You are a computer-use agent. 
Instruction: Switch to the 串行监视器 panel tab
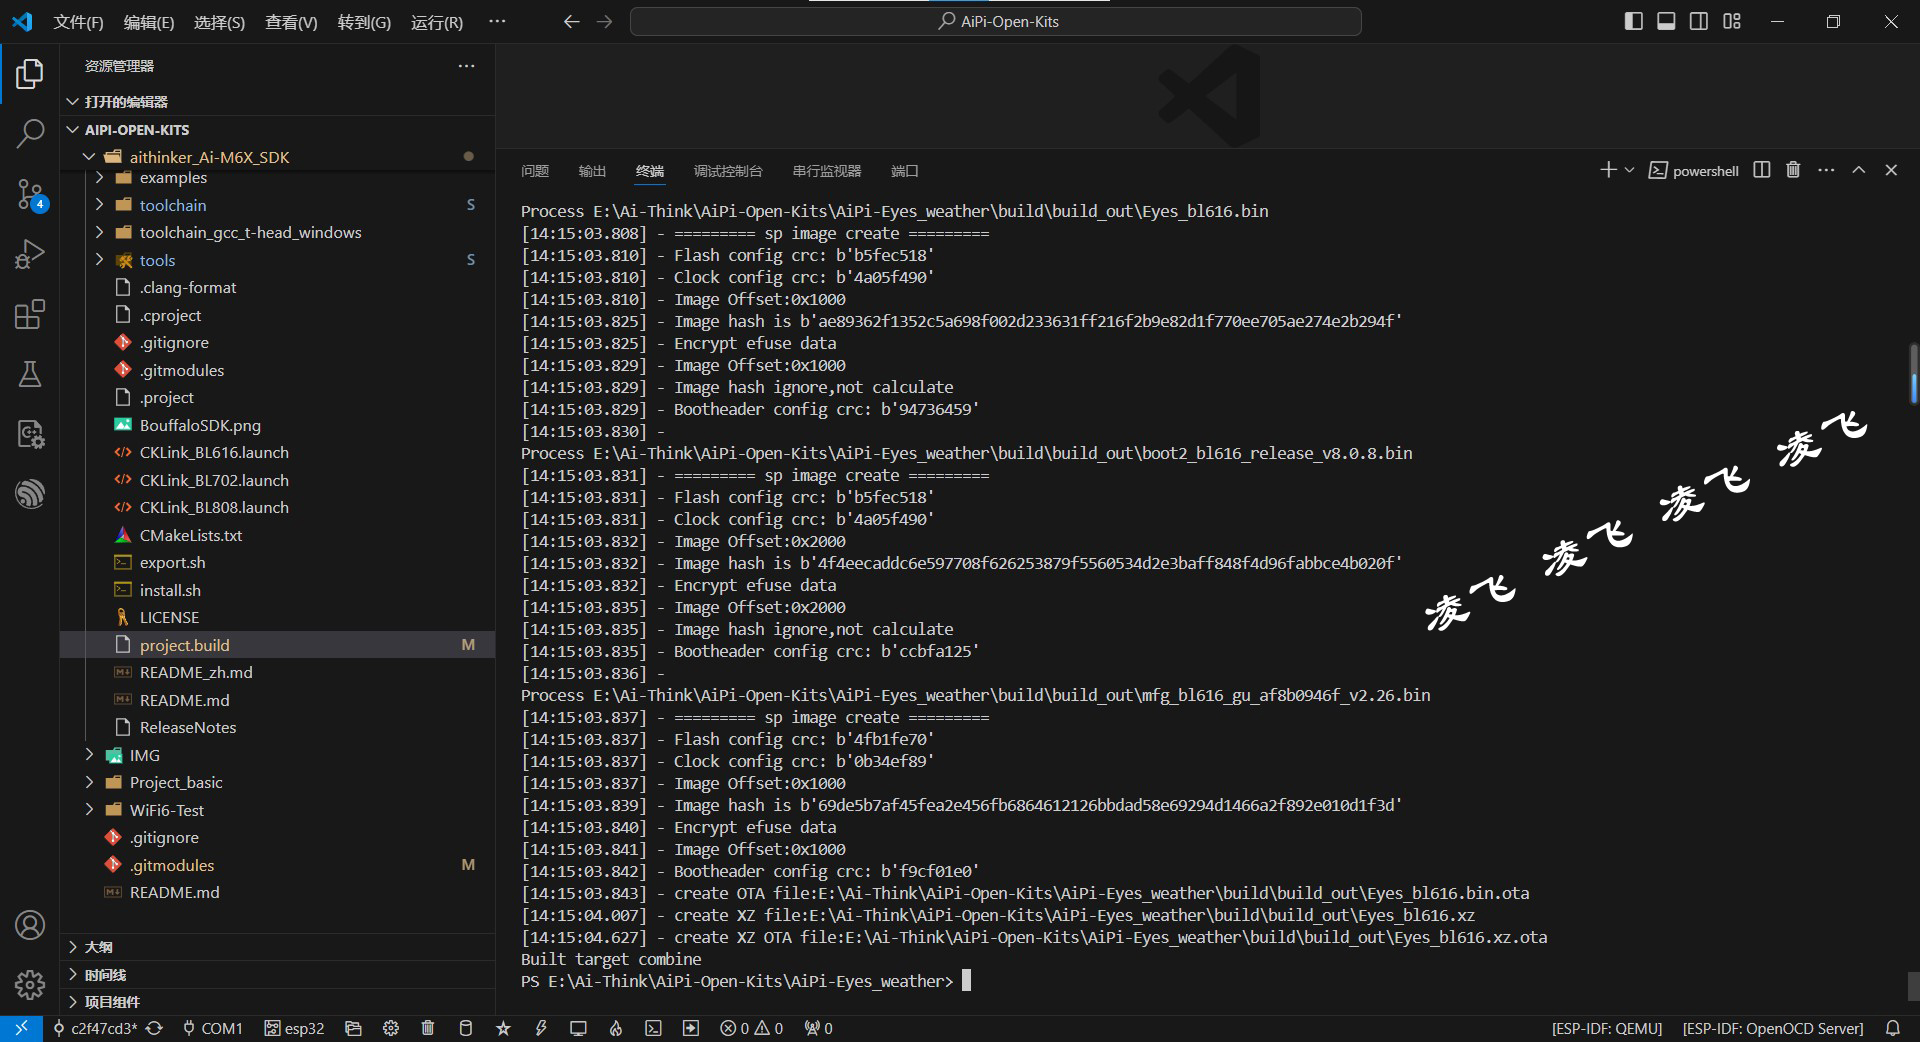827,171
